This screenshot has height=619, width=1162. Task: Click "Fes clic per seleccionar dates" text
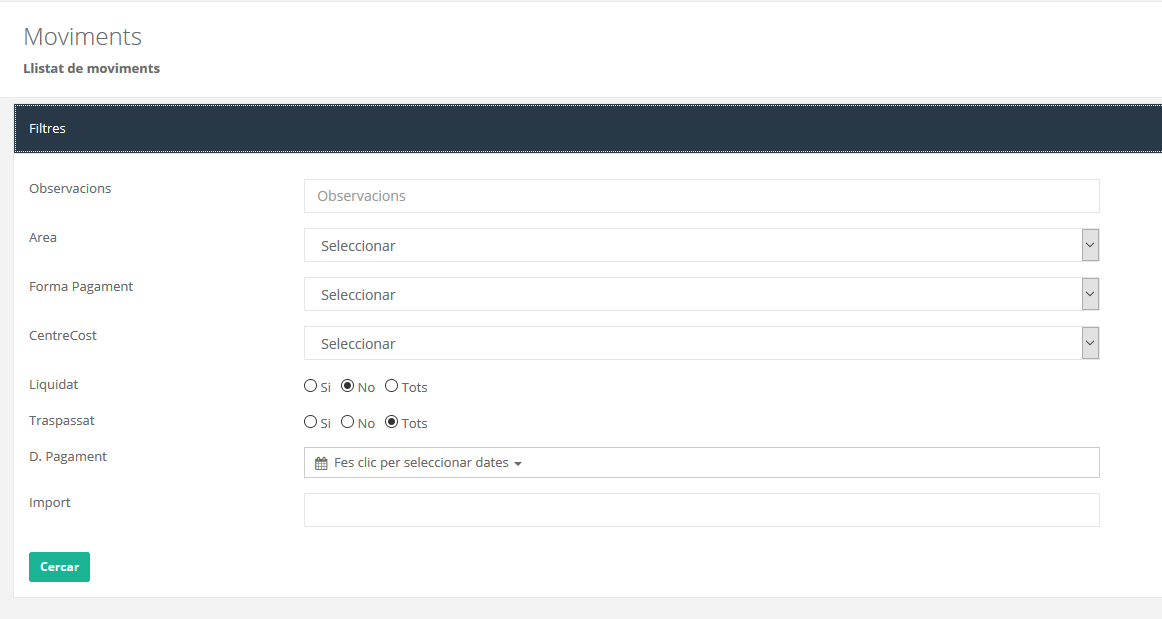click(421, 463)
